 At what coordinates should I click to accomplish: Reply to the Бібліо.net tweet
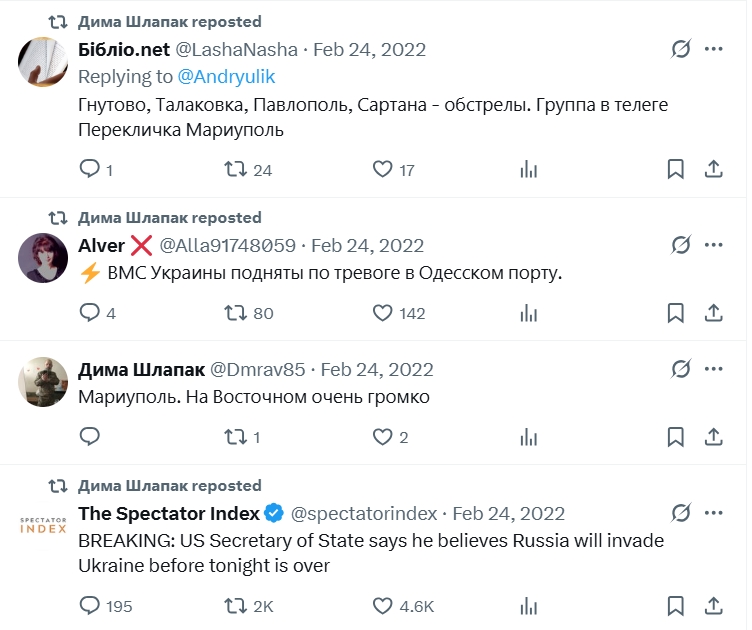point(90,169)
